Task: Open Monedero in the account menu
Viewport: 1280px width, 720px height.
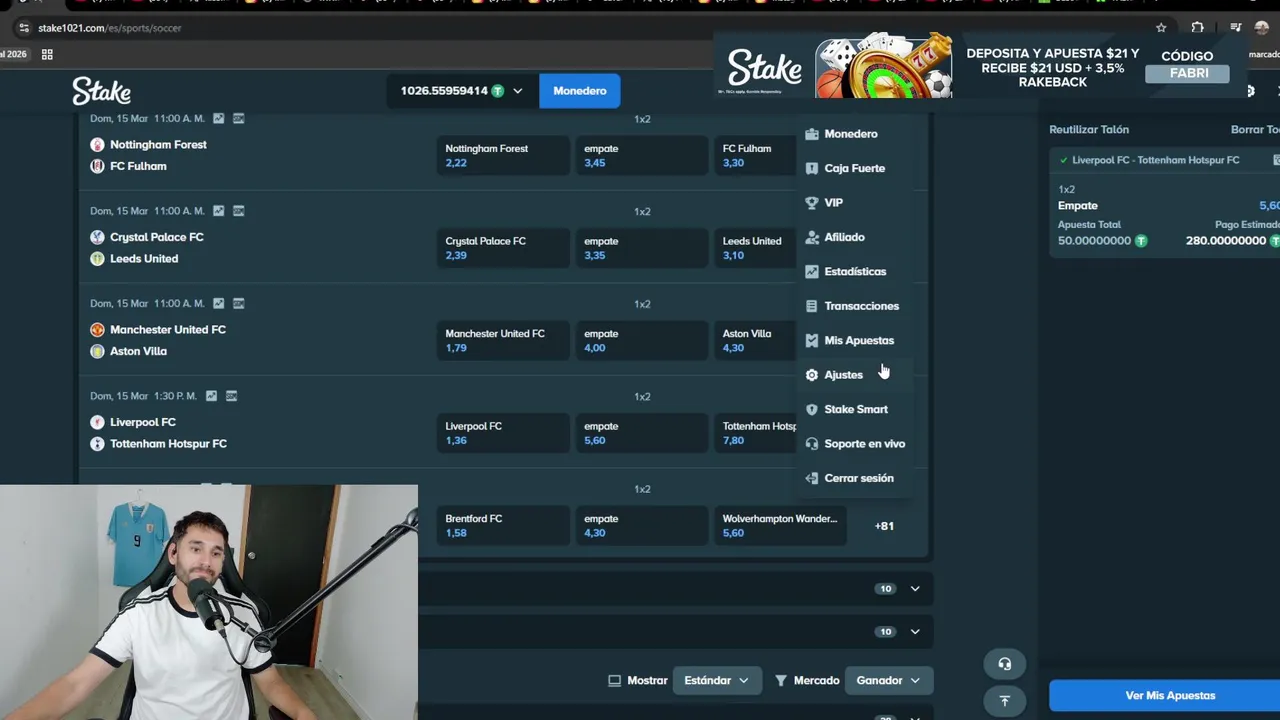Action: pos(850,134)
